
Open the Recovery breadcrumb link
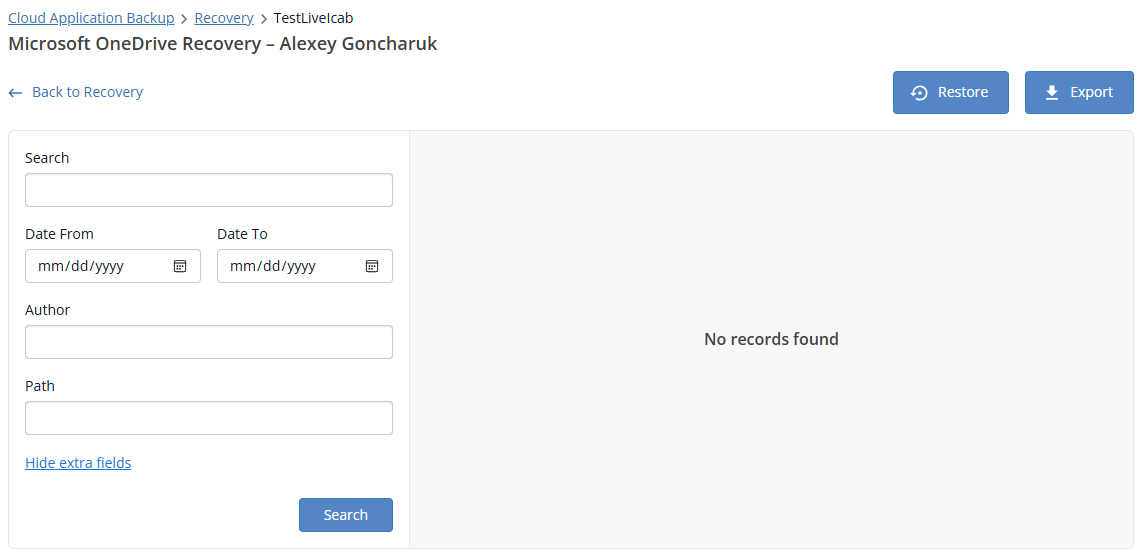224,18
